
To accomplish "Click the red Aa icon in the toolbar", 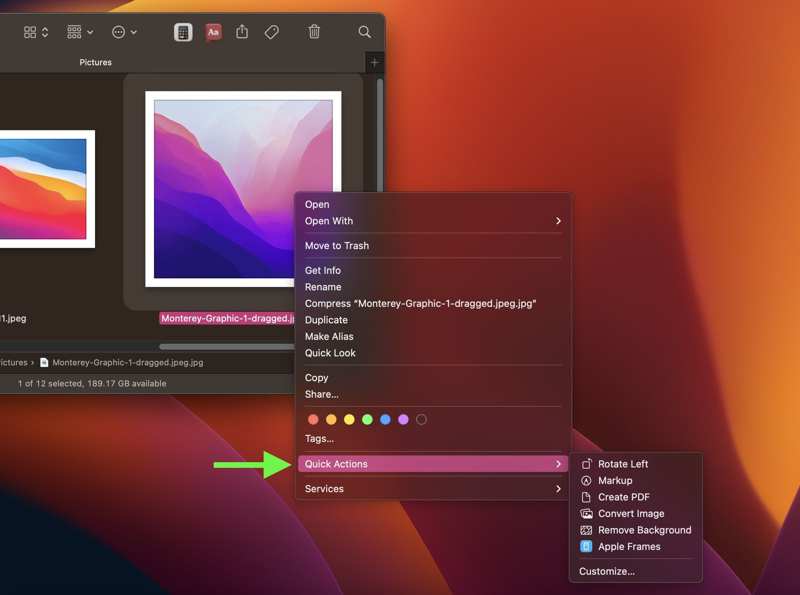I will click(x=212, y=32).
